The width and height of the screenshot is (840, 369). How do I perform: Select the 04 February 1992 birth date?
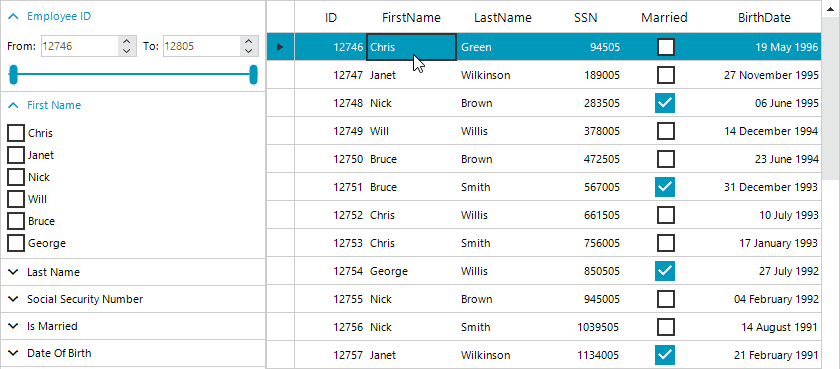pyautogui.click(x=764, y=299)
